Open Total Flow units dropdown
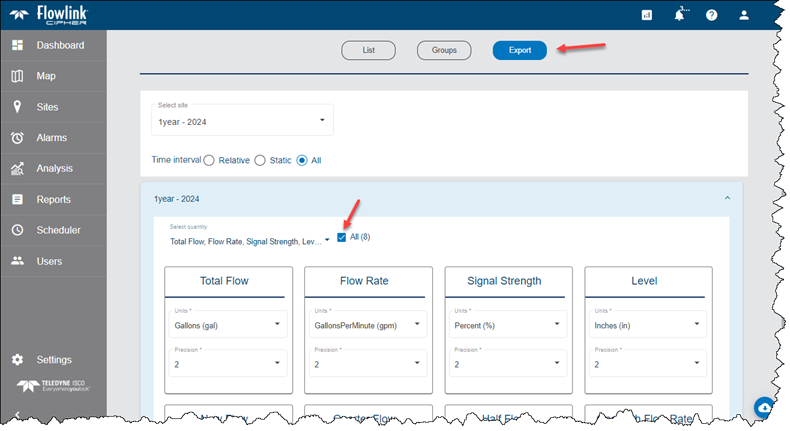 pyautogui.click(x=228, y=324)
